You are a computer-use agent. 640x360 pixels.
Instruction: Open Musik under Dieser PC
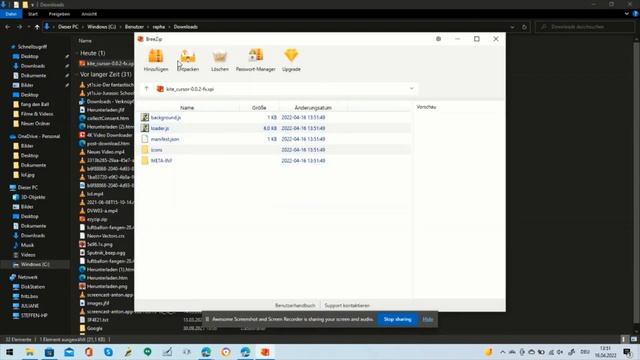click(x=27, y=245)
